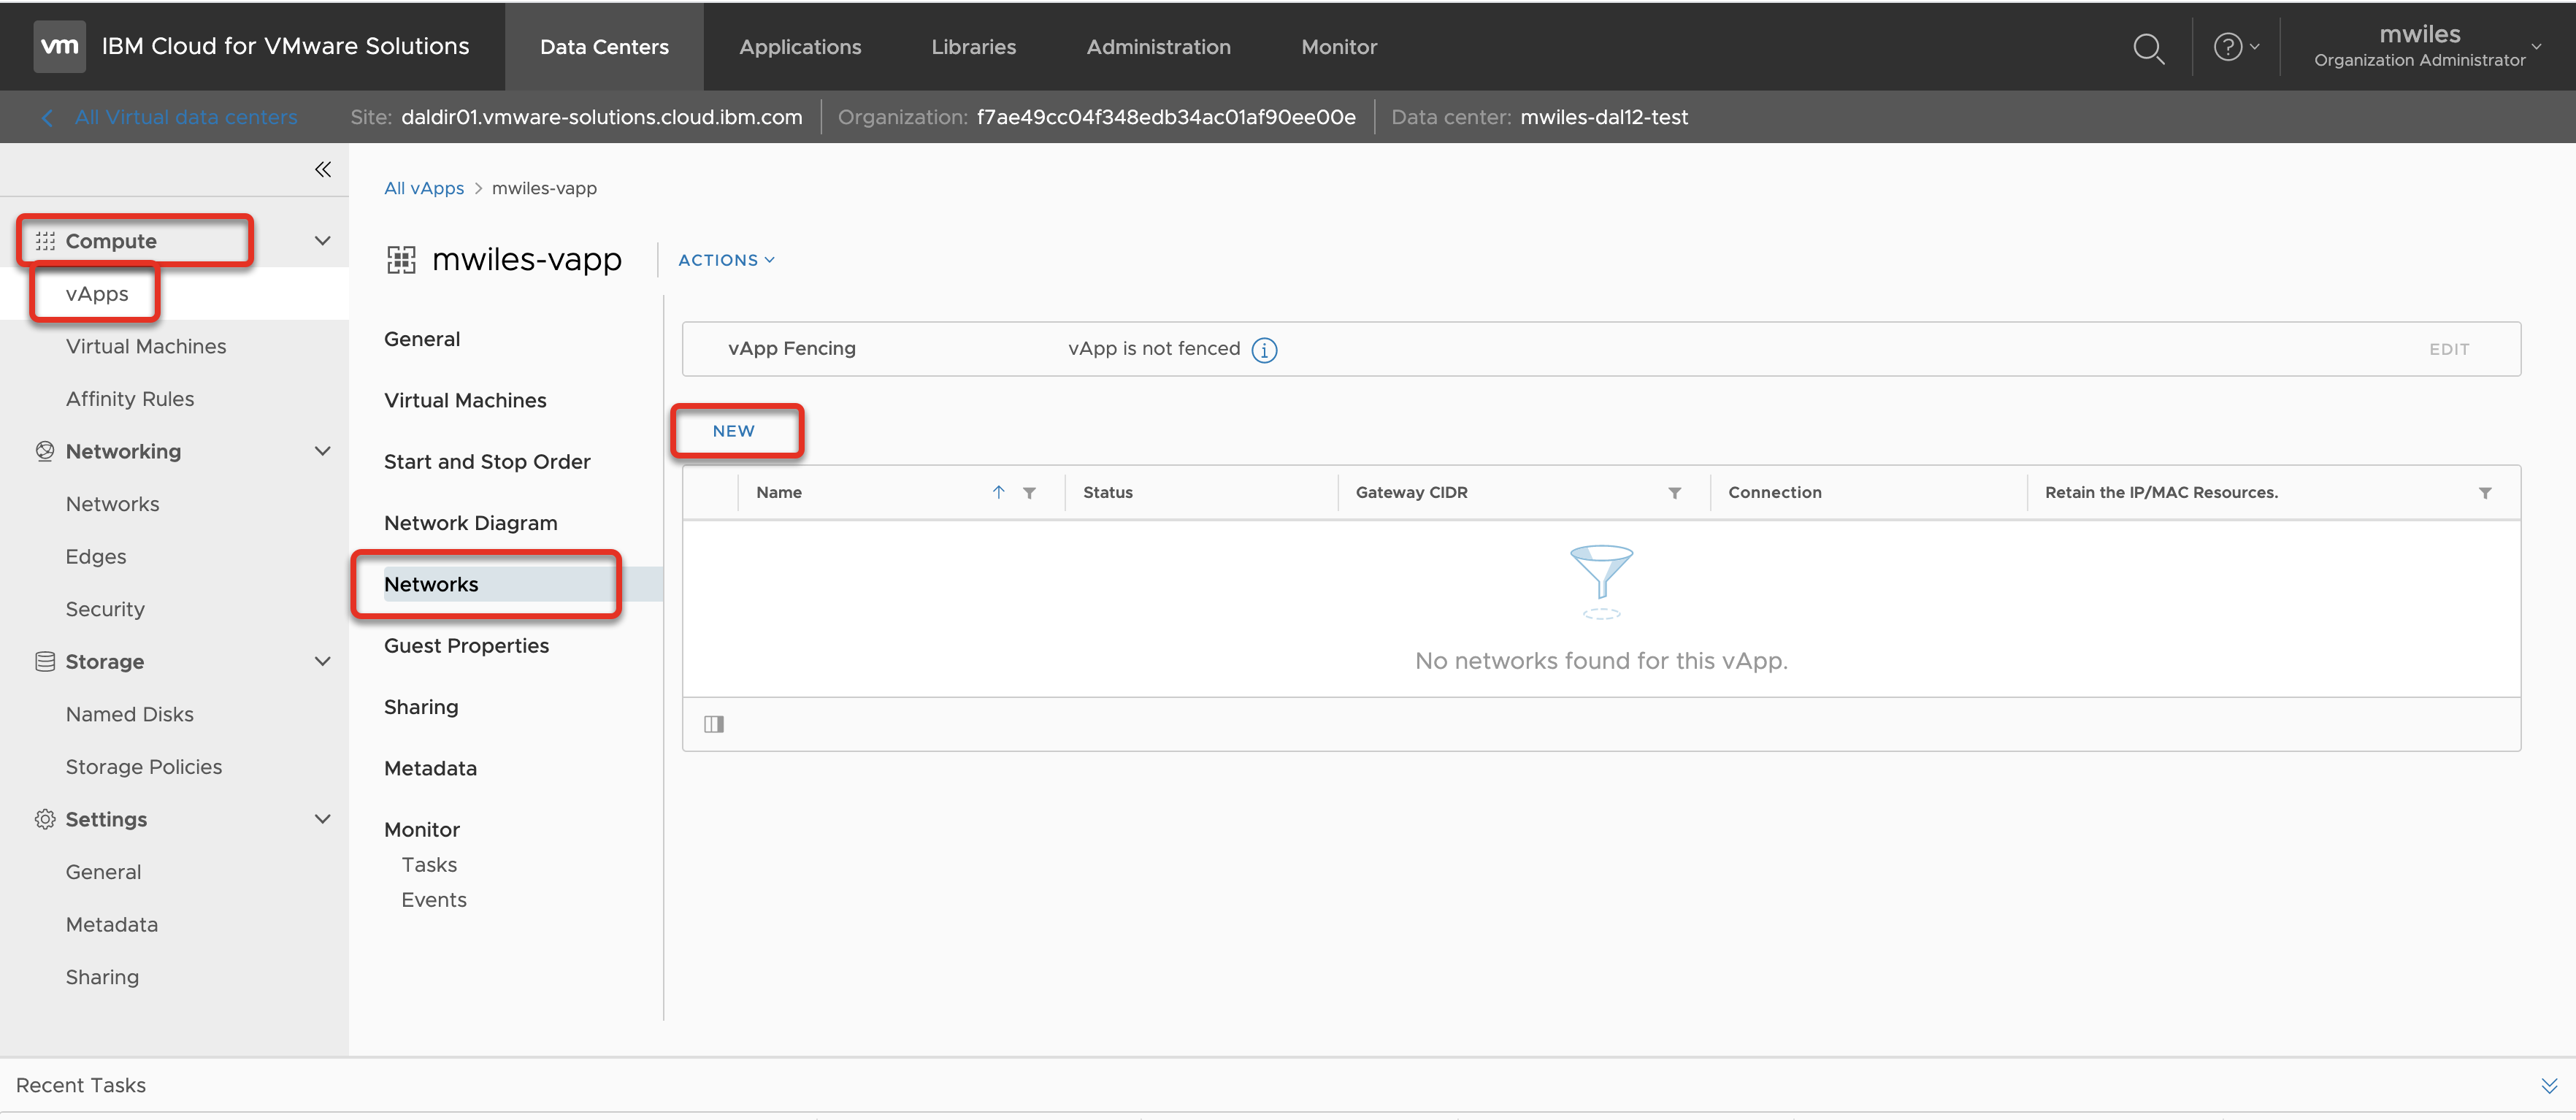
Task: Click the NEW network button
Action: click(x=734, y=431)
